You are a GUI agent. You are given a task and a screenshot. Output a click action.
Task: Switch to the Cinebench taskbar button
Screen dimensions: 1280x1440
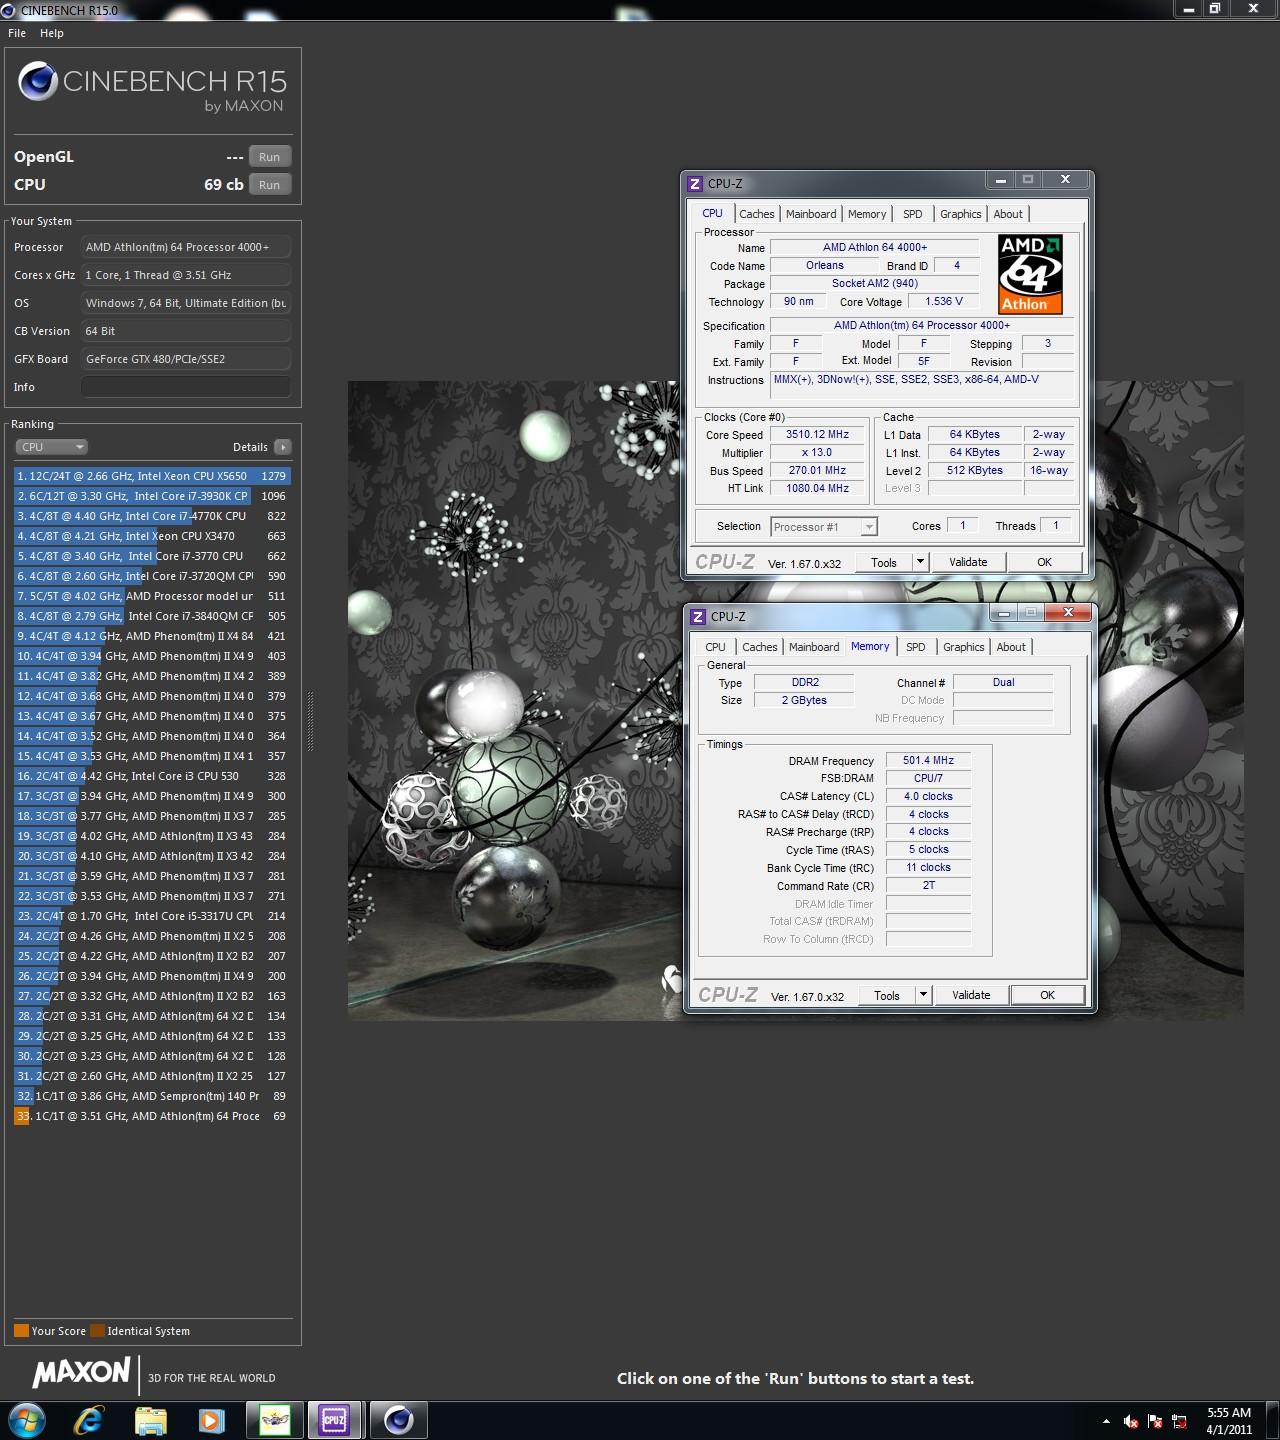tap(399, 1420)
